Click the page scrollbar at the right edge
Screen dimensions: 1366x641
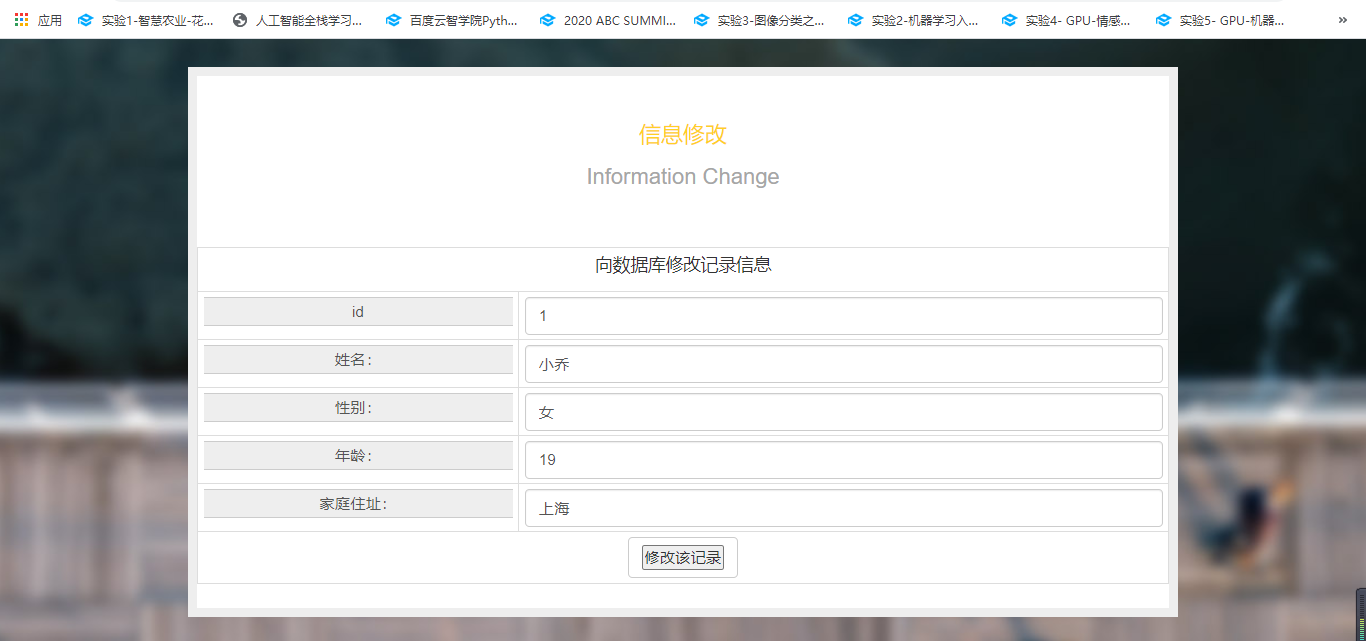pos(1360,614)
